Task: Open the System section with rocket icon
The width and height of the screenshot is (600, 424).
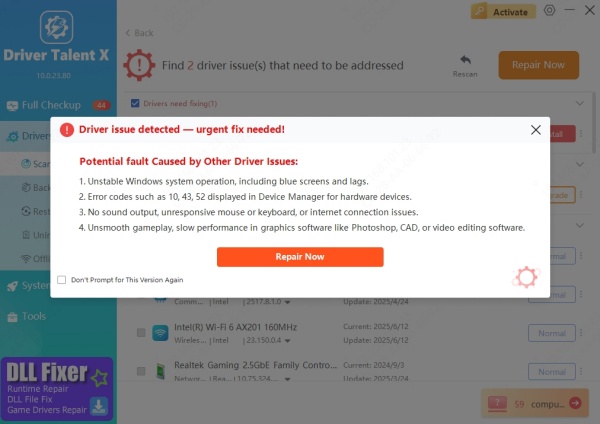Action: [x=27, y=286]
